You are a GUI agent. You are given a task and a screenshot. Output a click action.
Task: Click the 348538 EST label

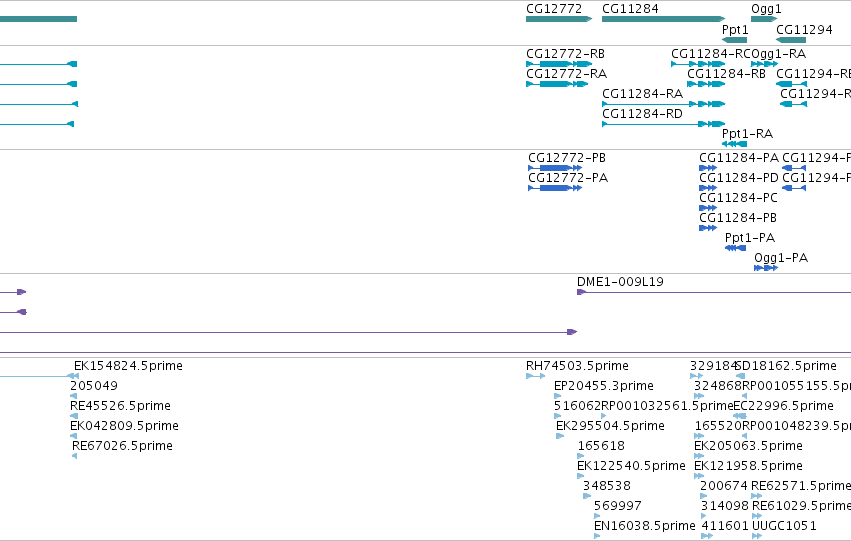click(x=606, y=486)
